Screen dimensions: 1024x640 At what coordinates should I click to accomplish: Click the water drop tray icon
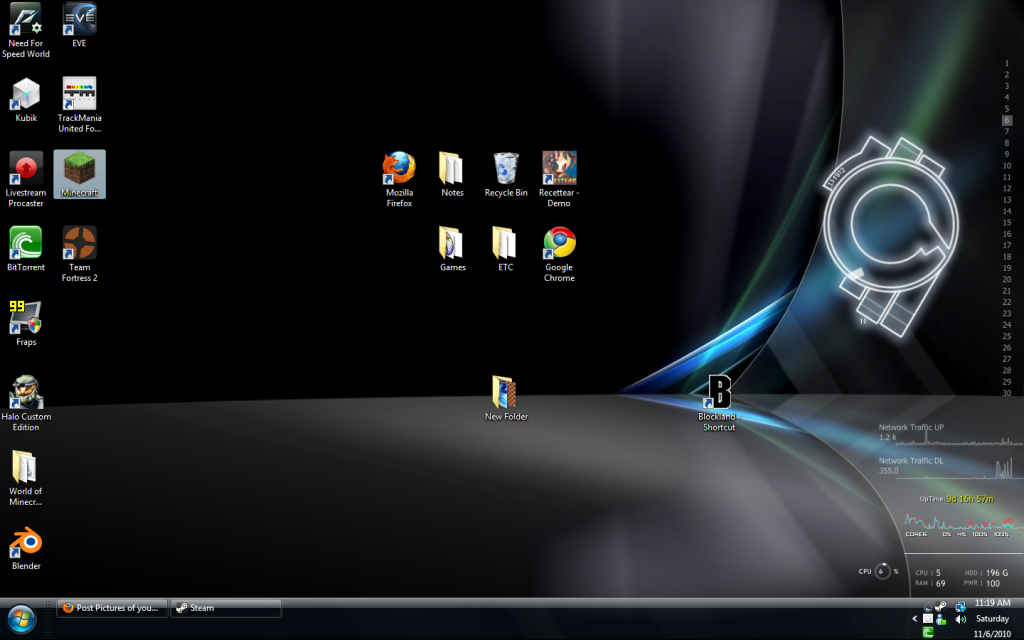(x=928, y=607)
